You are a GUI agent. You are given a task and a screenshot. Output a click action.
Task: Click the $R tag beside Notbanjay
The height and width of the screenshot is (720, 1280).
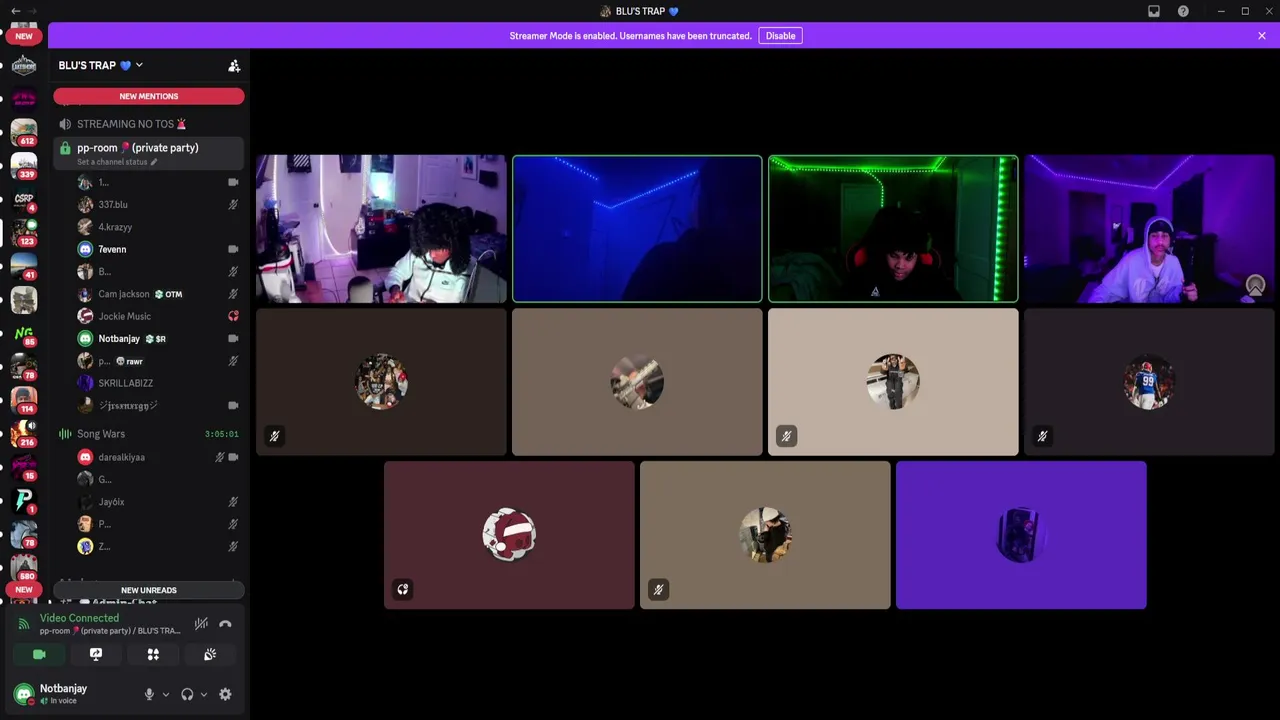pyautogui.click(x=155, y=339)
